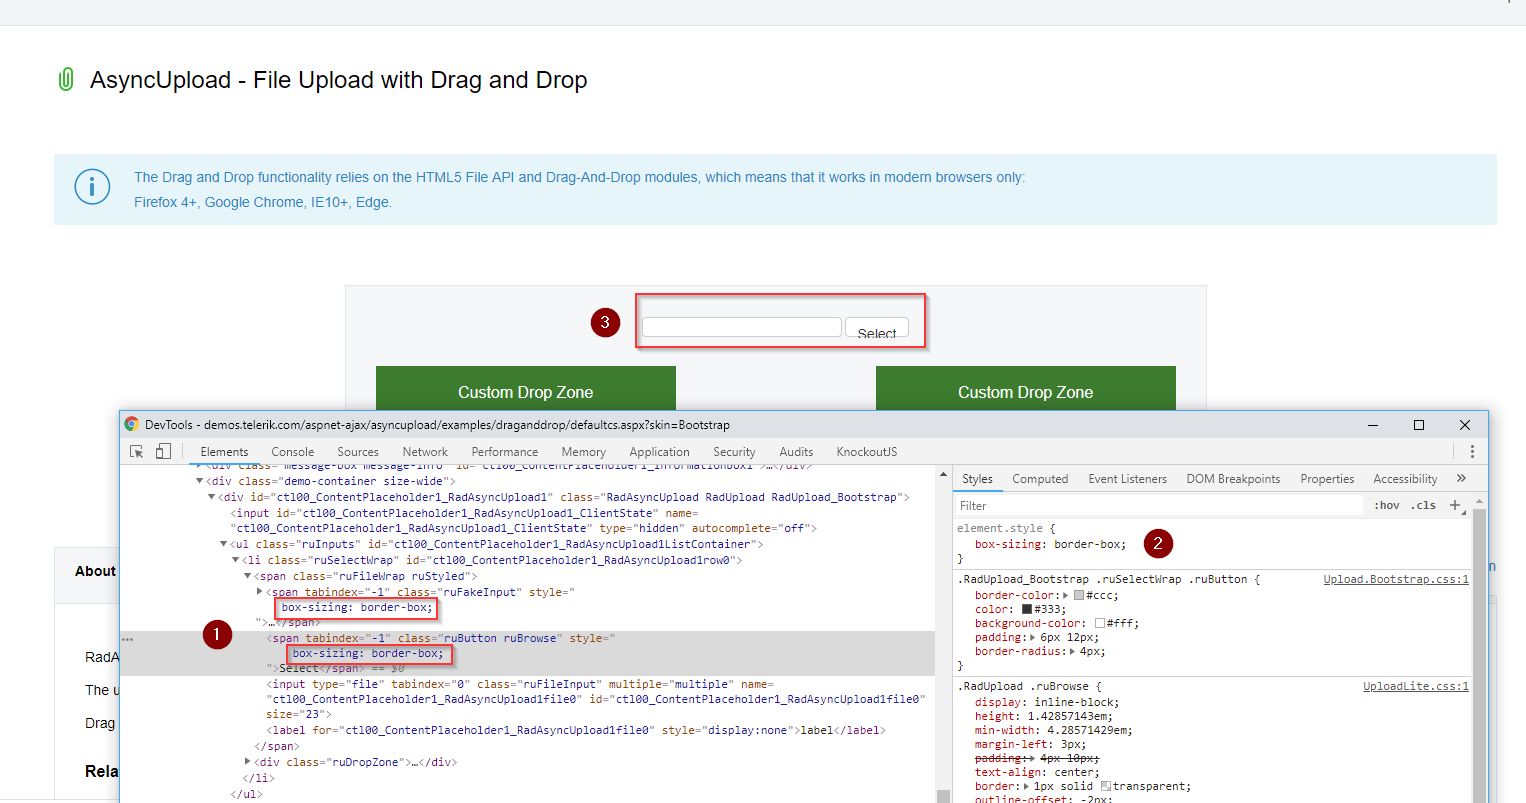The height and width of the screenshot is (803, 1526).
Task: Switch to the Accessibility sidebar tab
Action: [1405, 479]
